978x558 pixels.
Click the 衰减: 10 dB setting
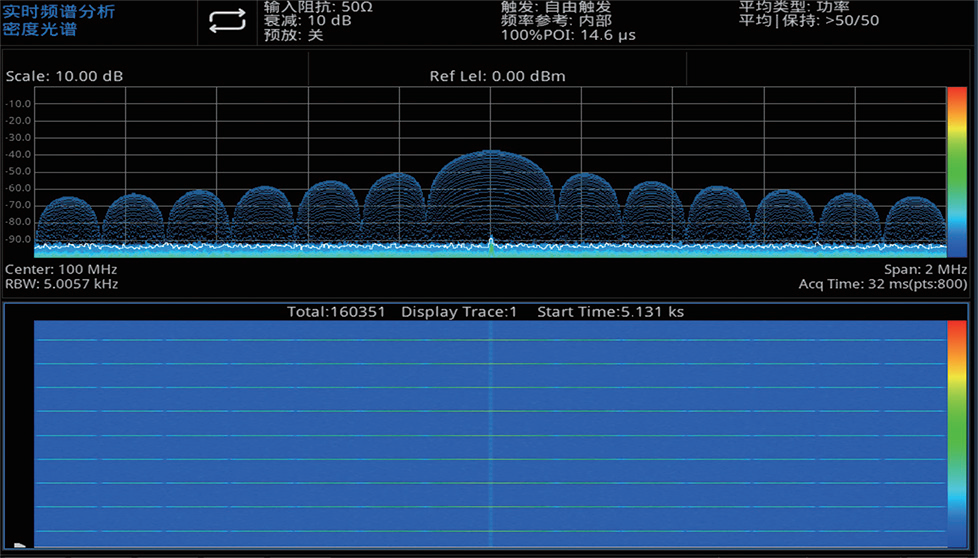(307, 21)
